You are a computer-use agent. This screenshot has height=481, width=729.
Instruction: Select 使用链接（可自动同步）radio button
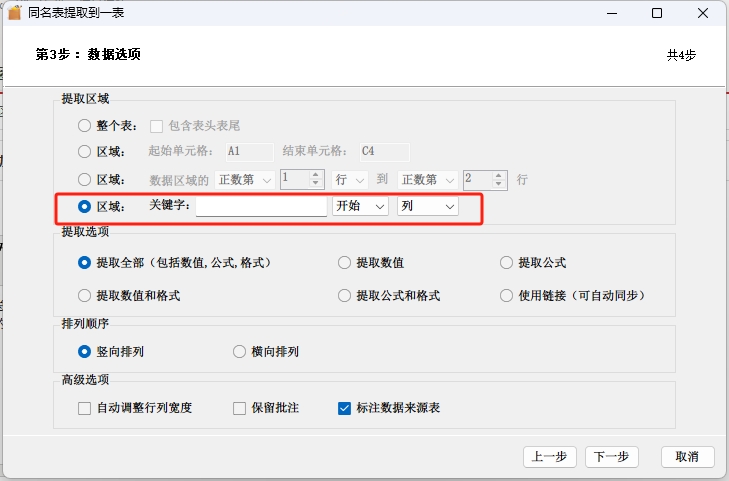click(x=506, y=296)
